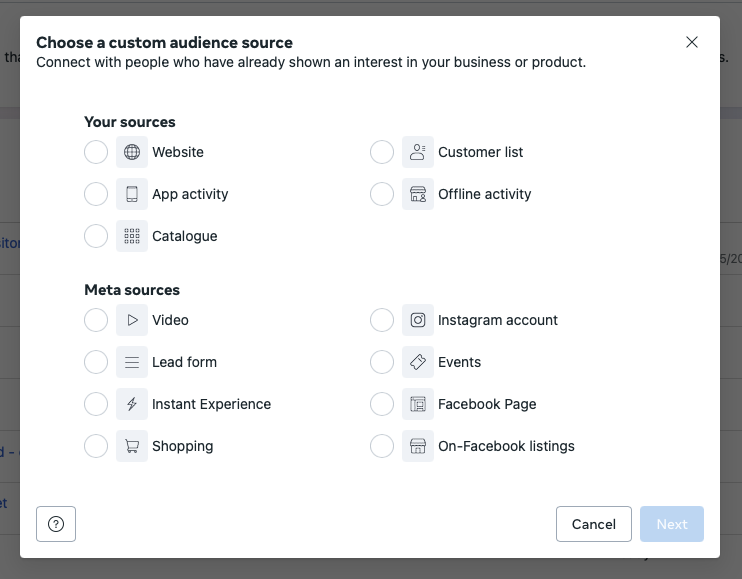The height and width of the screenshot is (579, 742).
Task: Click the 'Events' label text
Action: point(459,362)
